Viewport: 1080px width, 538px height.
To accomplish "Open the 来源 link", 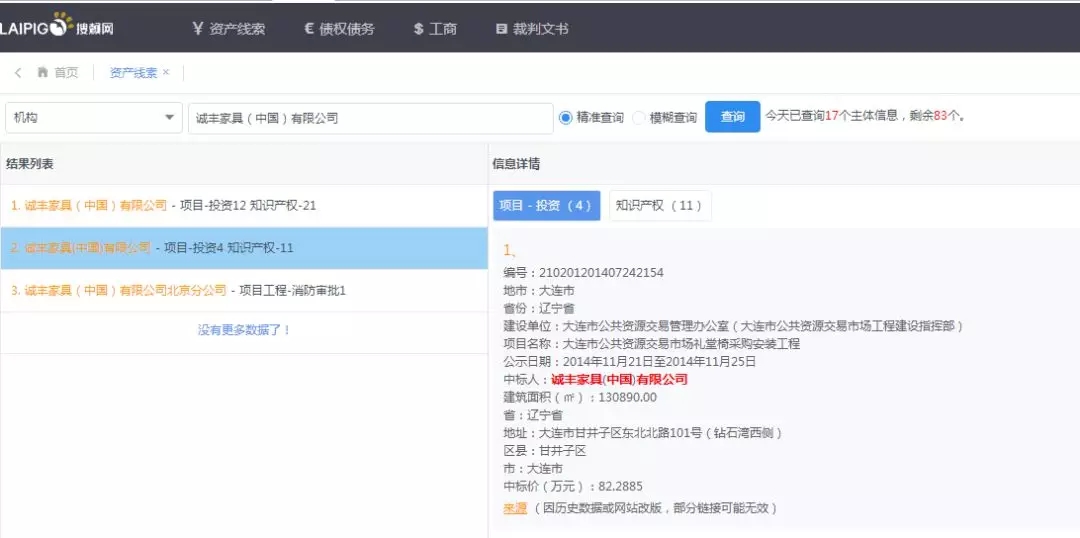I will click(515, 508).
